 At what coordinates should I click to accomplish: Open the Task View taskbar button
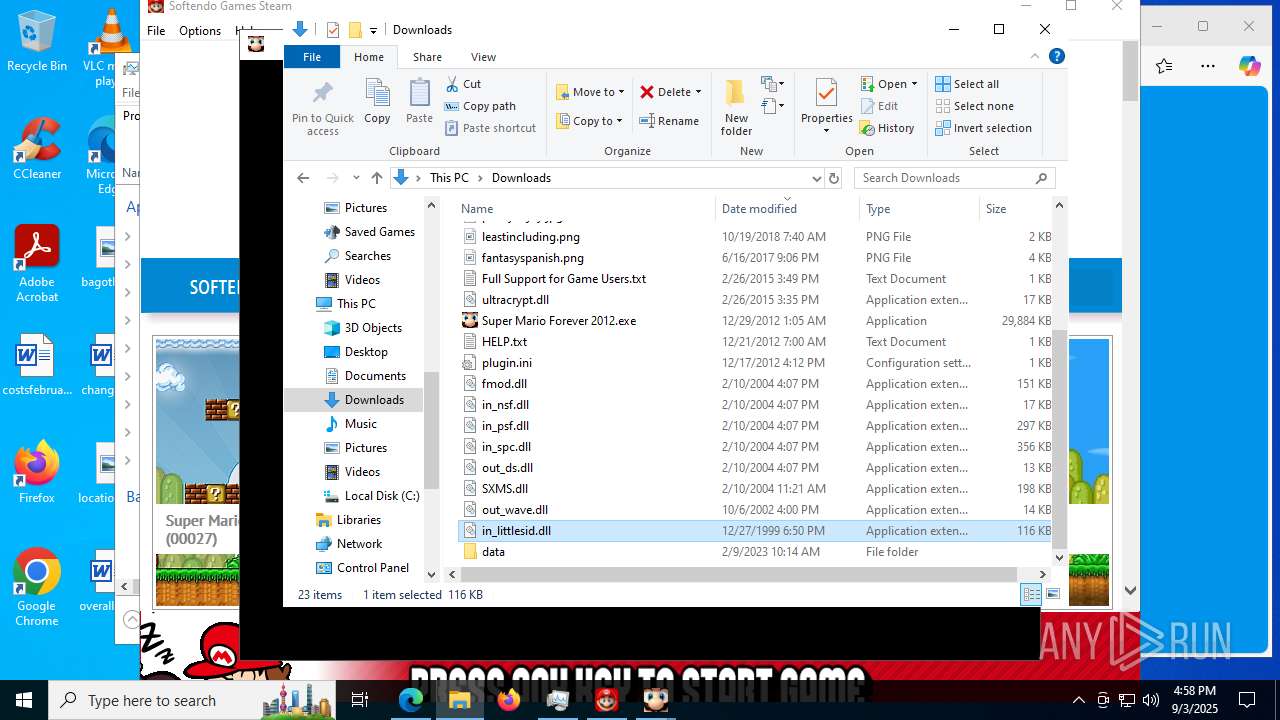[x=361, y=700]
